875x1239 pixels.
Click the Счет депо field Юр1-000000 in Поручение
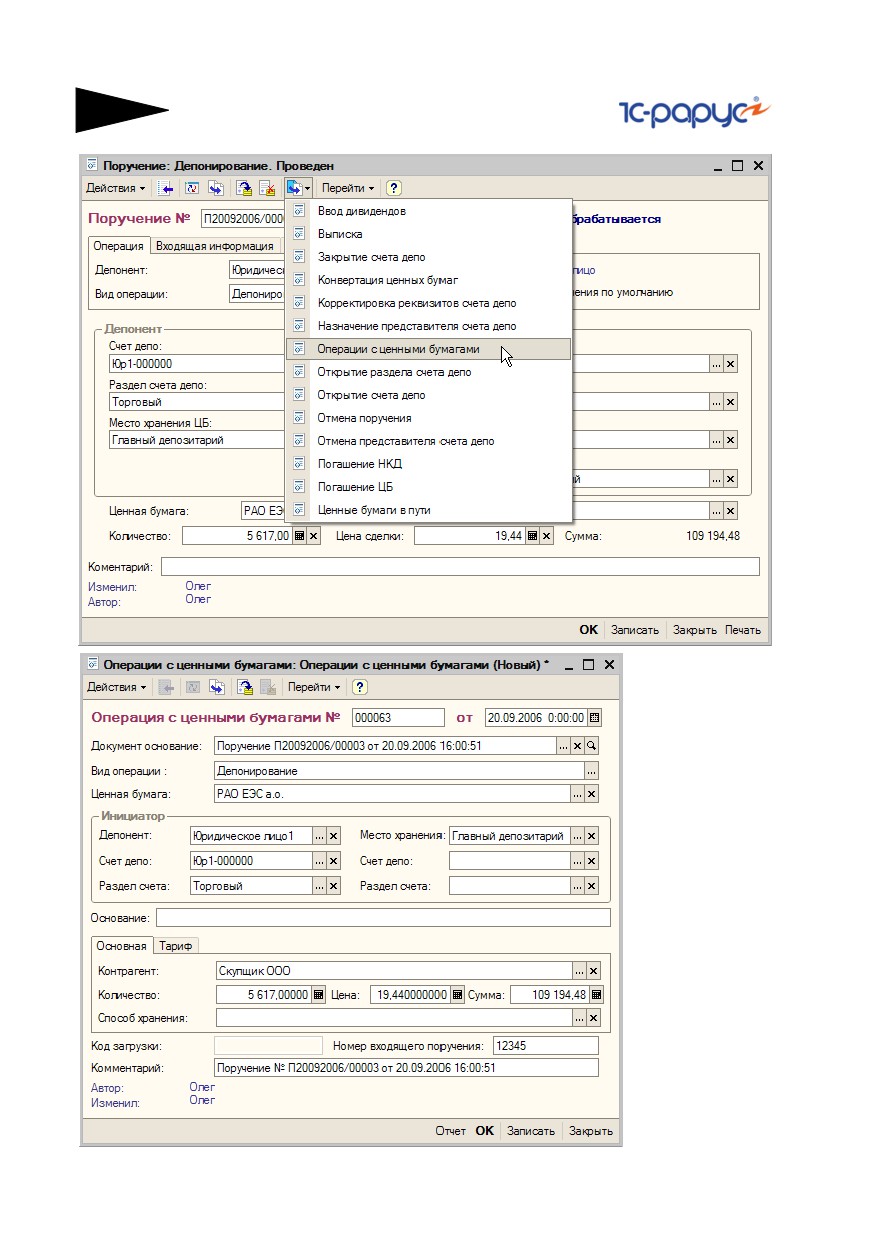click(x=197, y=364)
